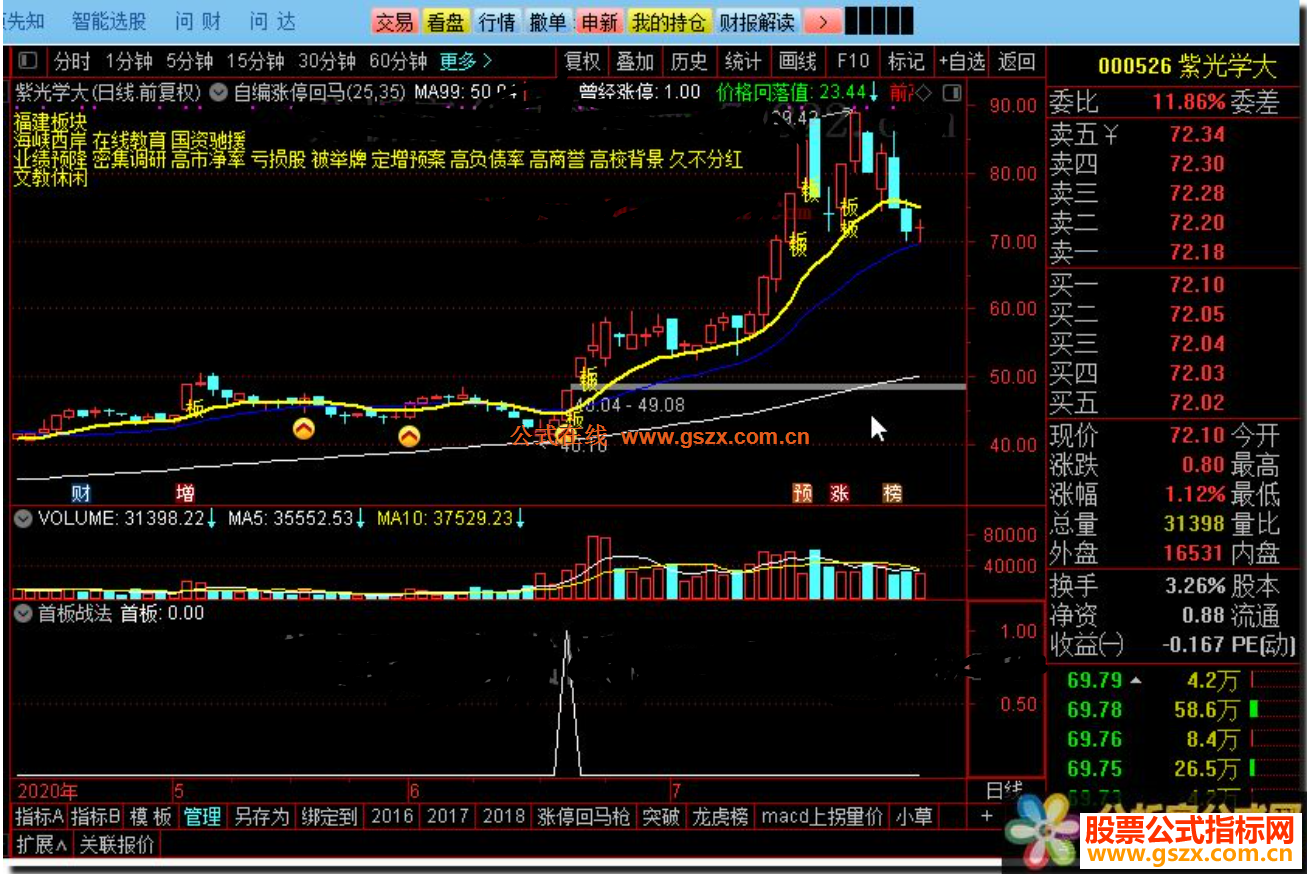This screenshot has height=874, width=1307.
Task: Click the 管理 tab
Action: (202, 817)
